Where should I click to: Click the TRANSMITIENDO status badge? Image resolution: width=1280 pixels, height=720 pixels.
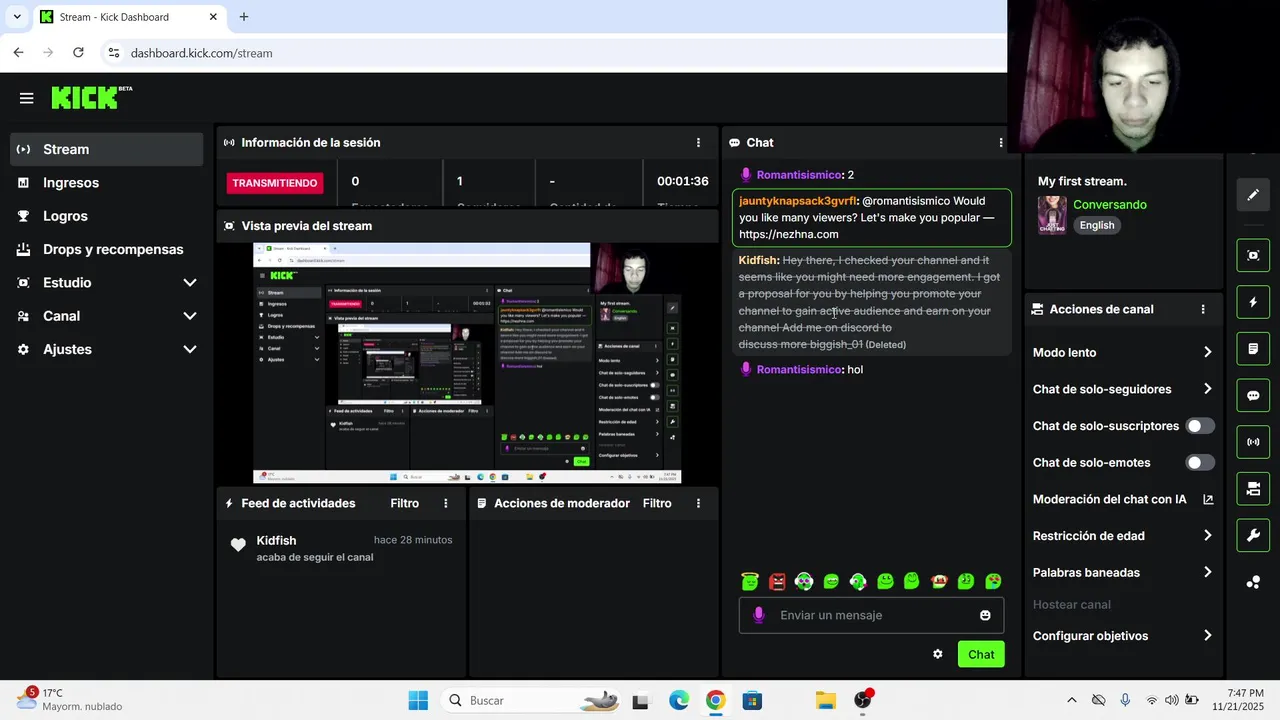click(x=275, y=183)
